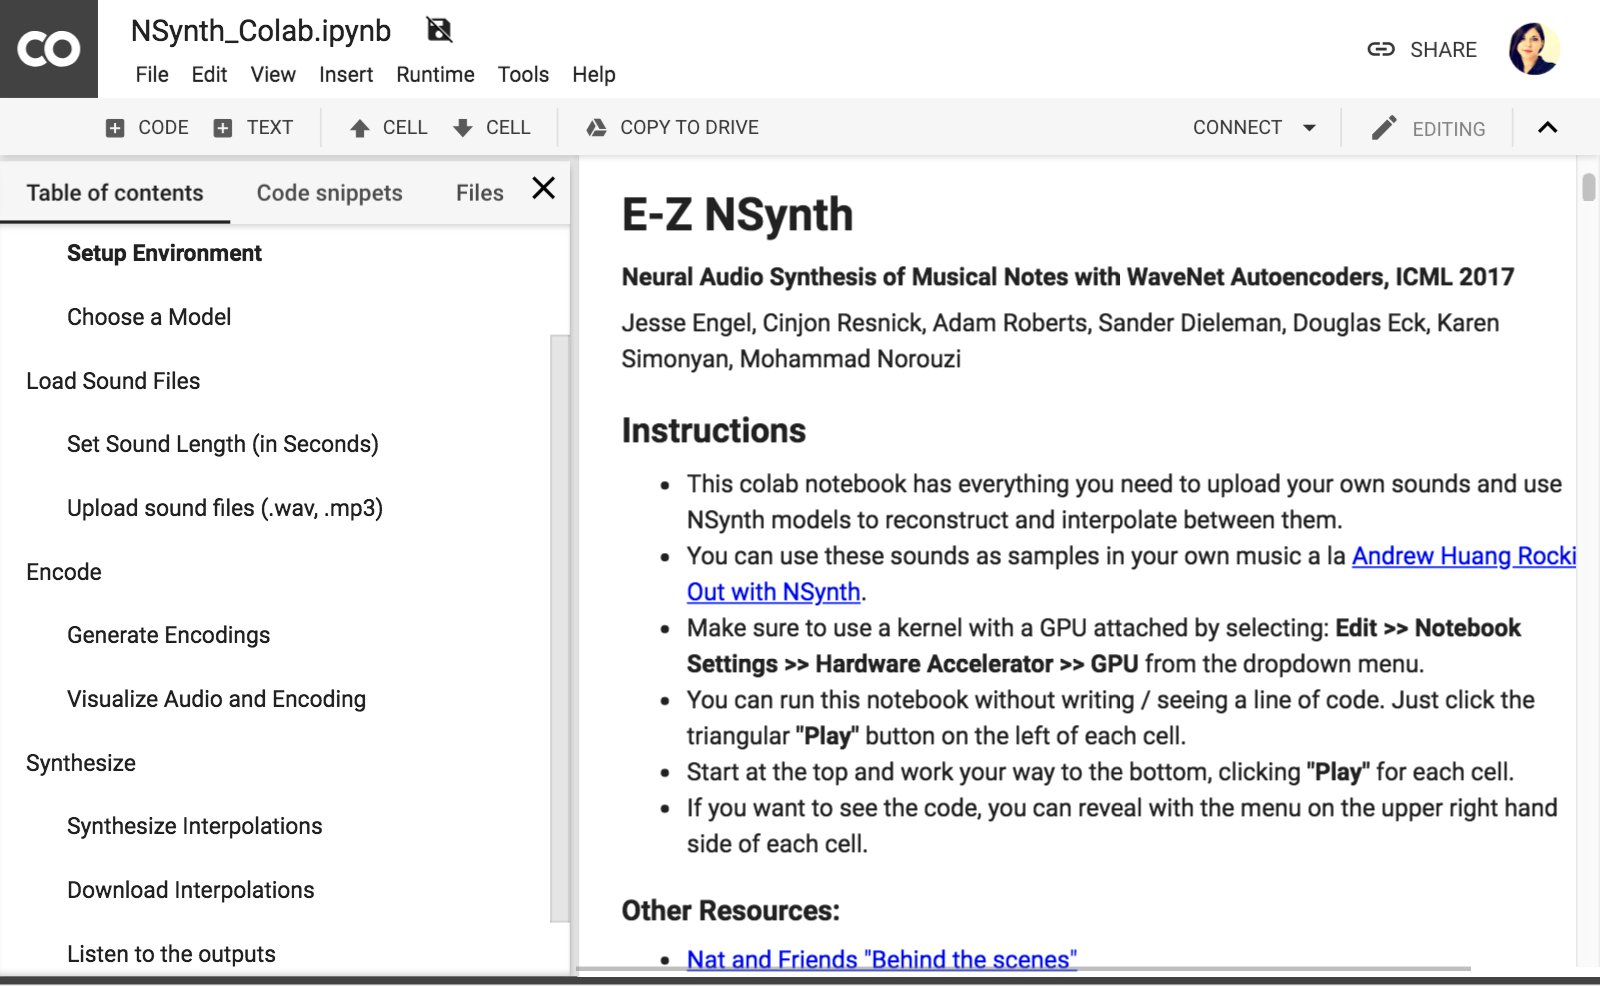
Task: Click the pencil editing icon
Action: pos(1384,127)
